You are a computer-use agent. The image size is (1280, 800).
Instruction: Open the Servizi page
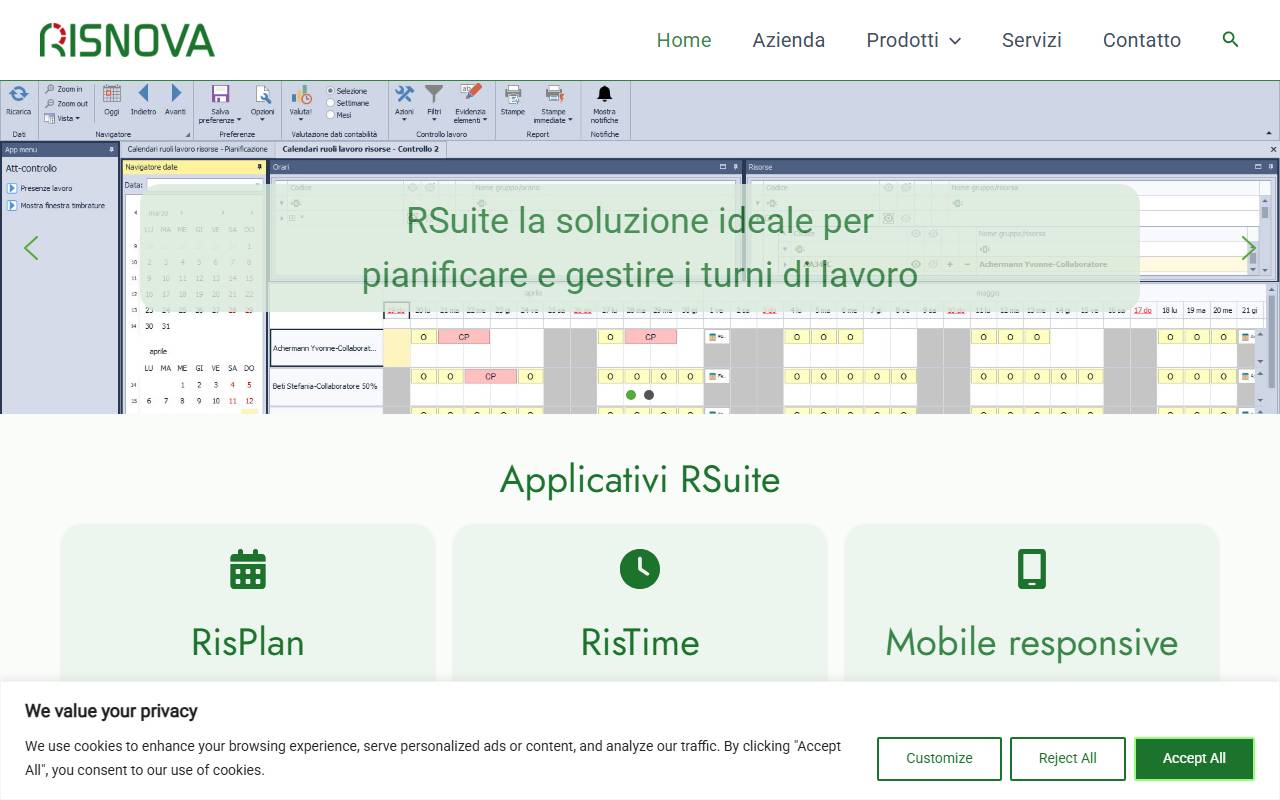tap(1032, 40)
